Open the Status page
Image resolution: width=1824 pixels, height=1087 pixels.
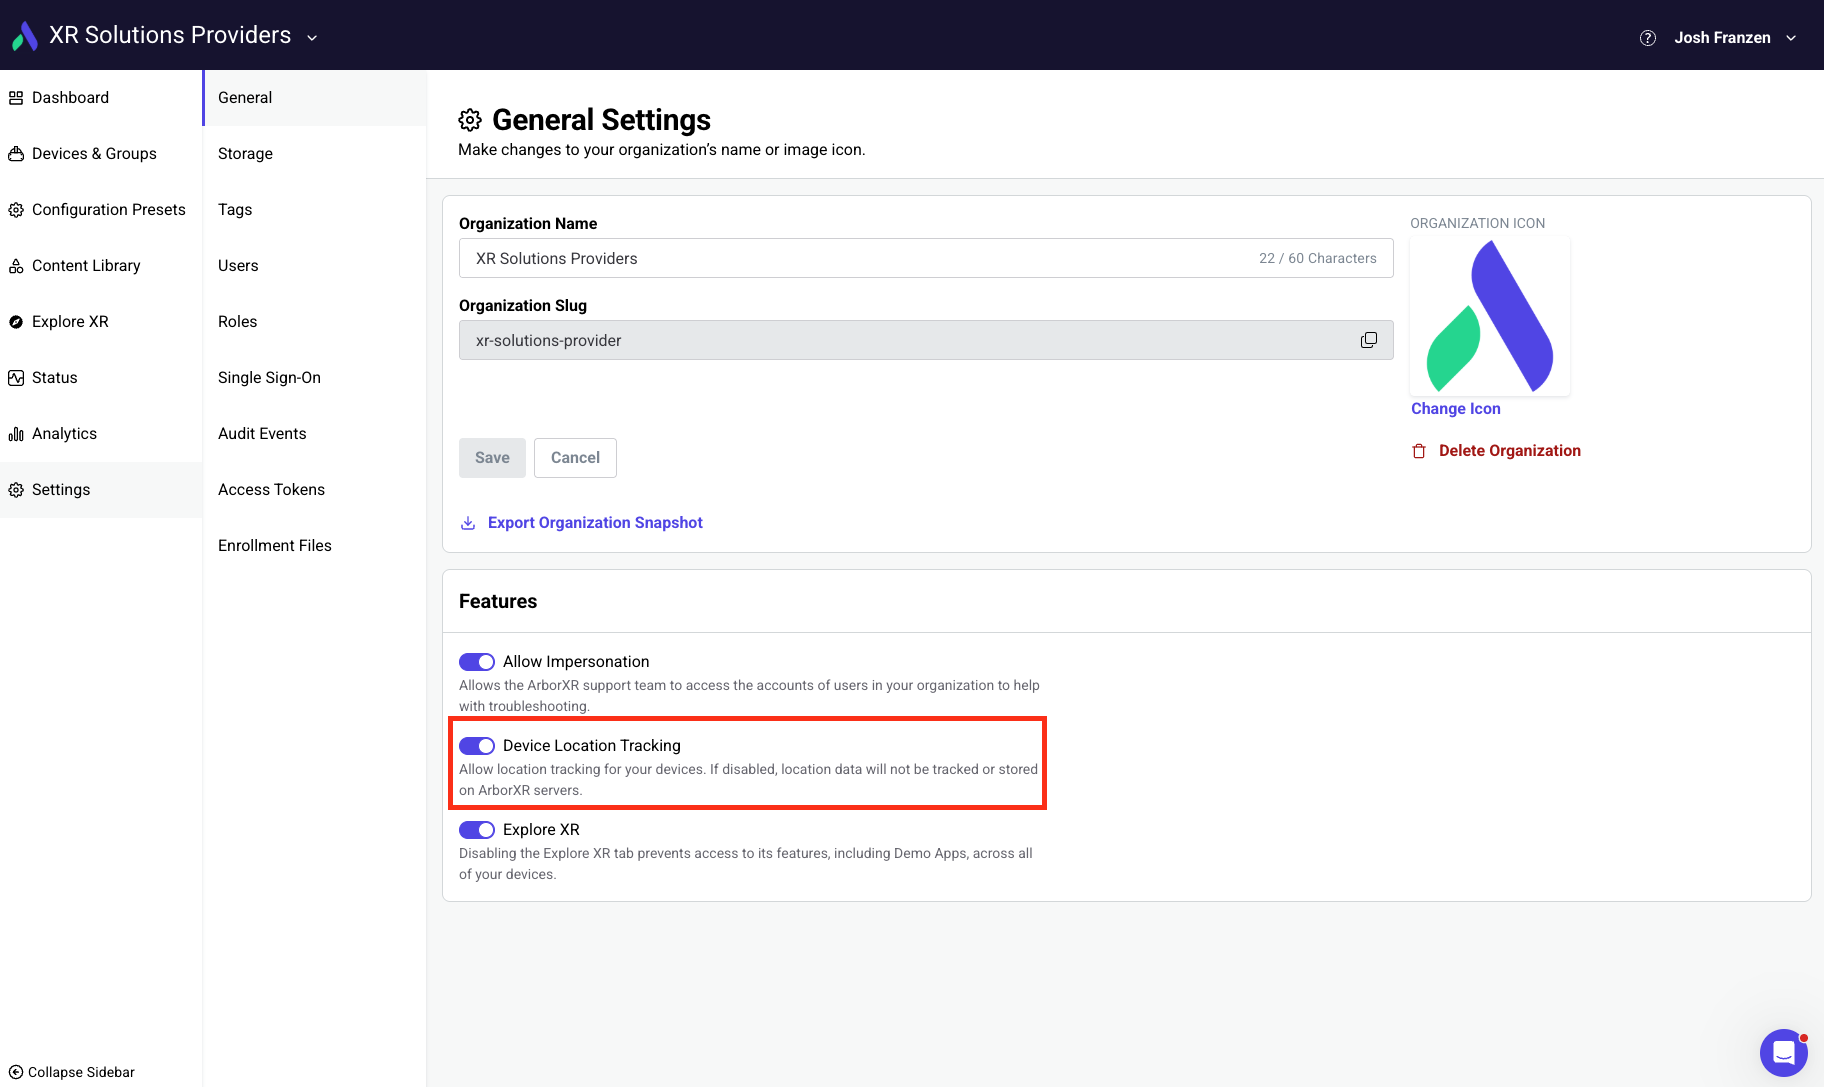coord(101,378)
